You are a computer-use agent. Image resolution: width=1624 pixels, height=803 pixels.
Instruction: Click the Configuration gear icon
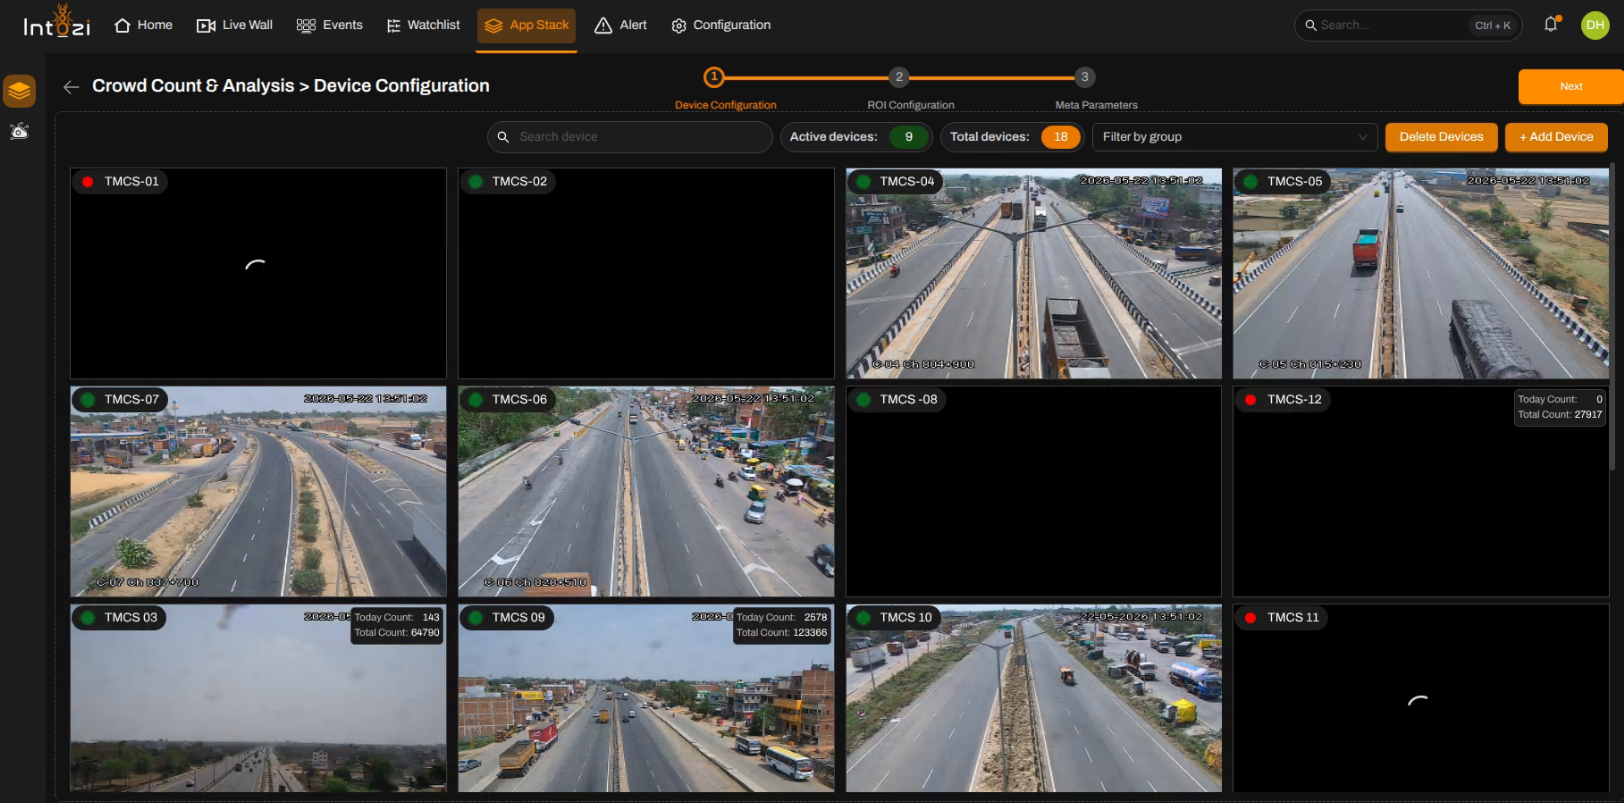[679, 26]
